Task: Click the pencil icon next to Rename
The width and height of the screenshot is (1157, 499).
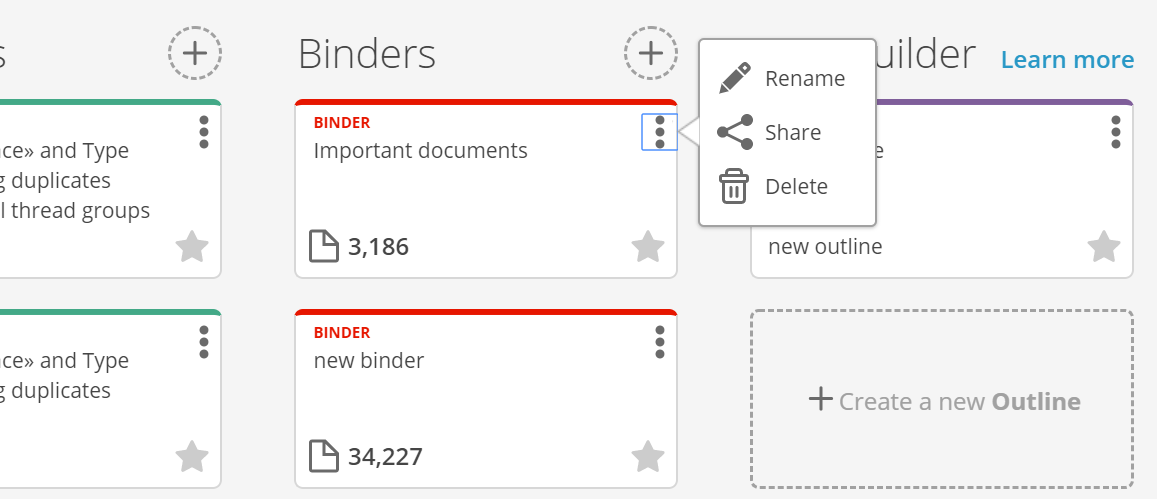Action: point(735,78)
